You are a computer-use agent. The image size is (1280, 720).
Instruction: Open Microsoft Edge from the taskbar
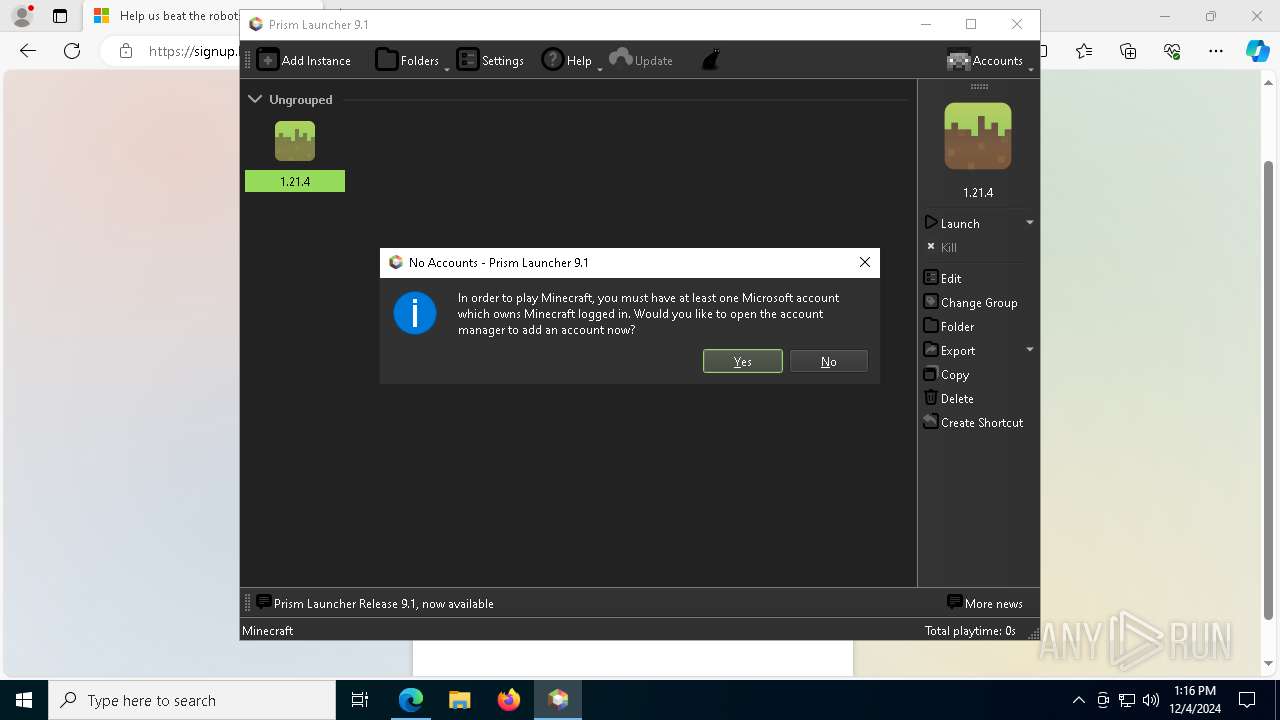pyautogui.click(x=411, y=700)
